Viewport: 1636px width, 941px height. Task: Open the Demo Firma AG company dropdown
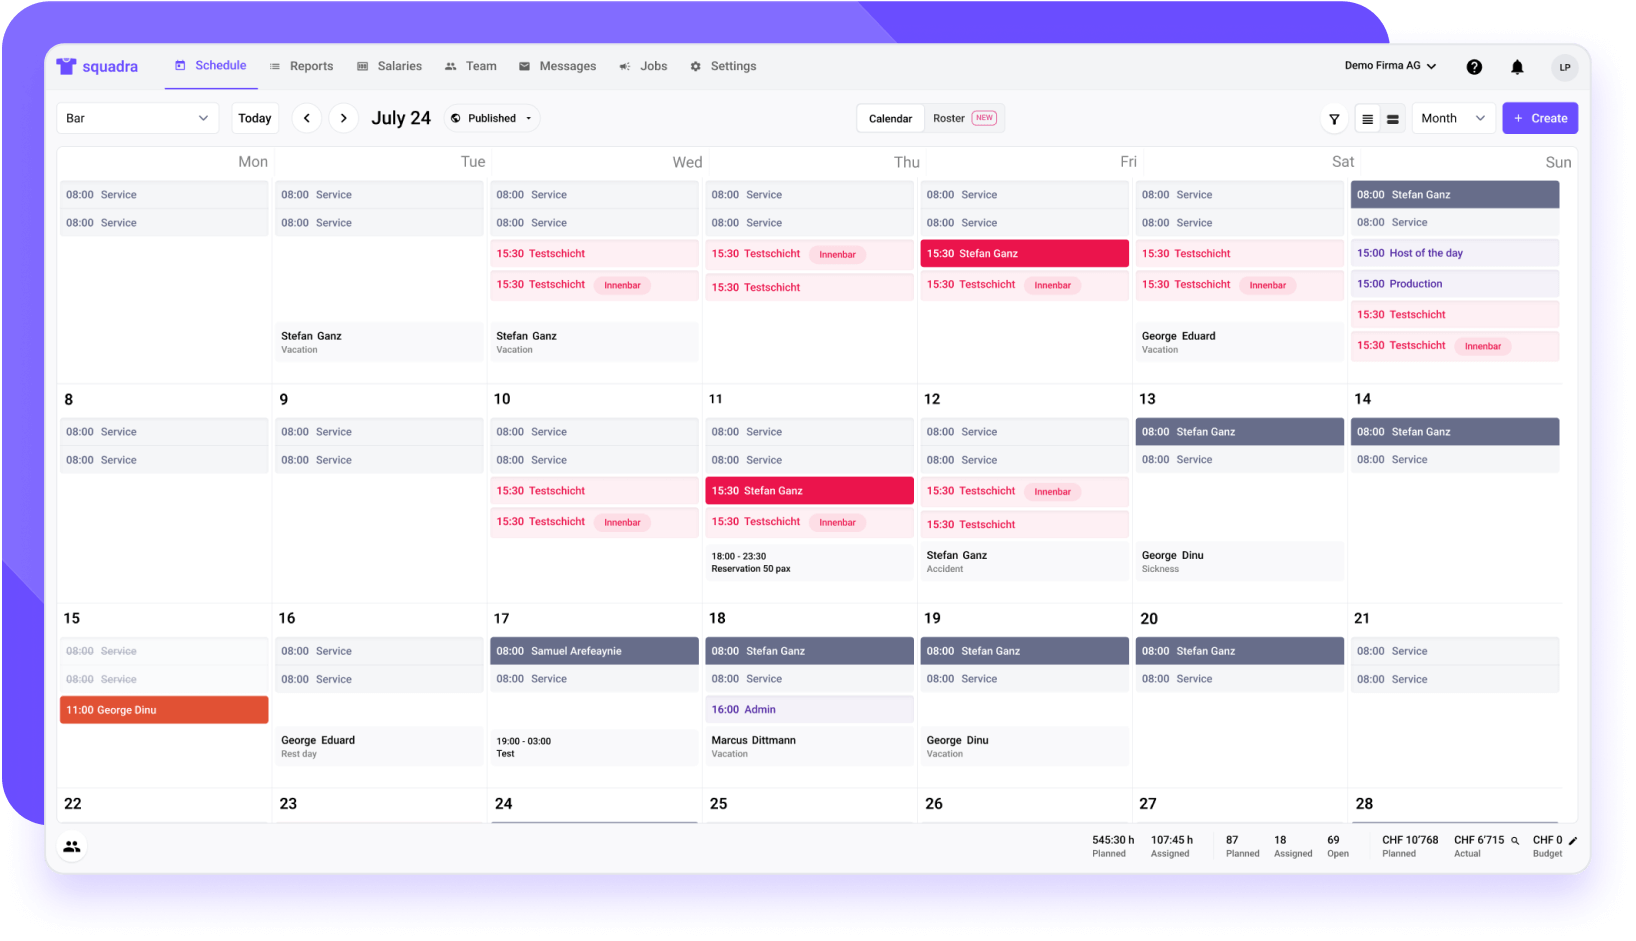click(x=1390, y=66)
